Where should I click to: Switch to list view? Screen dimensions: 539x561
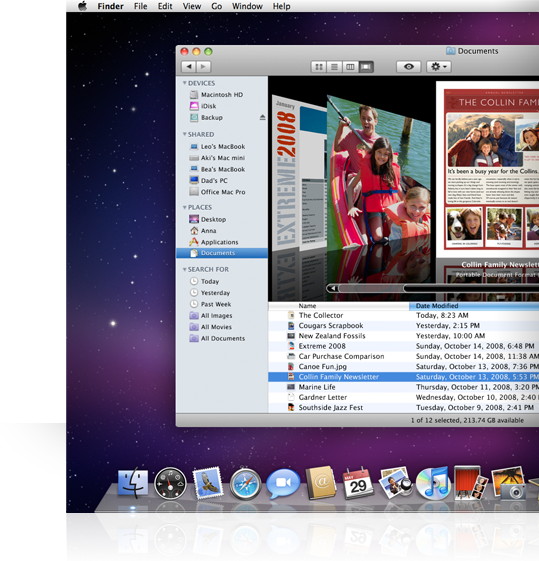tap(334, 67)
